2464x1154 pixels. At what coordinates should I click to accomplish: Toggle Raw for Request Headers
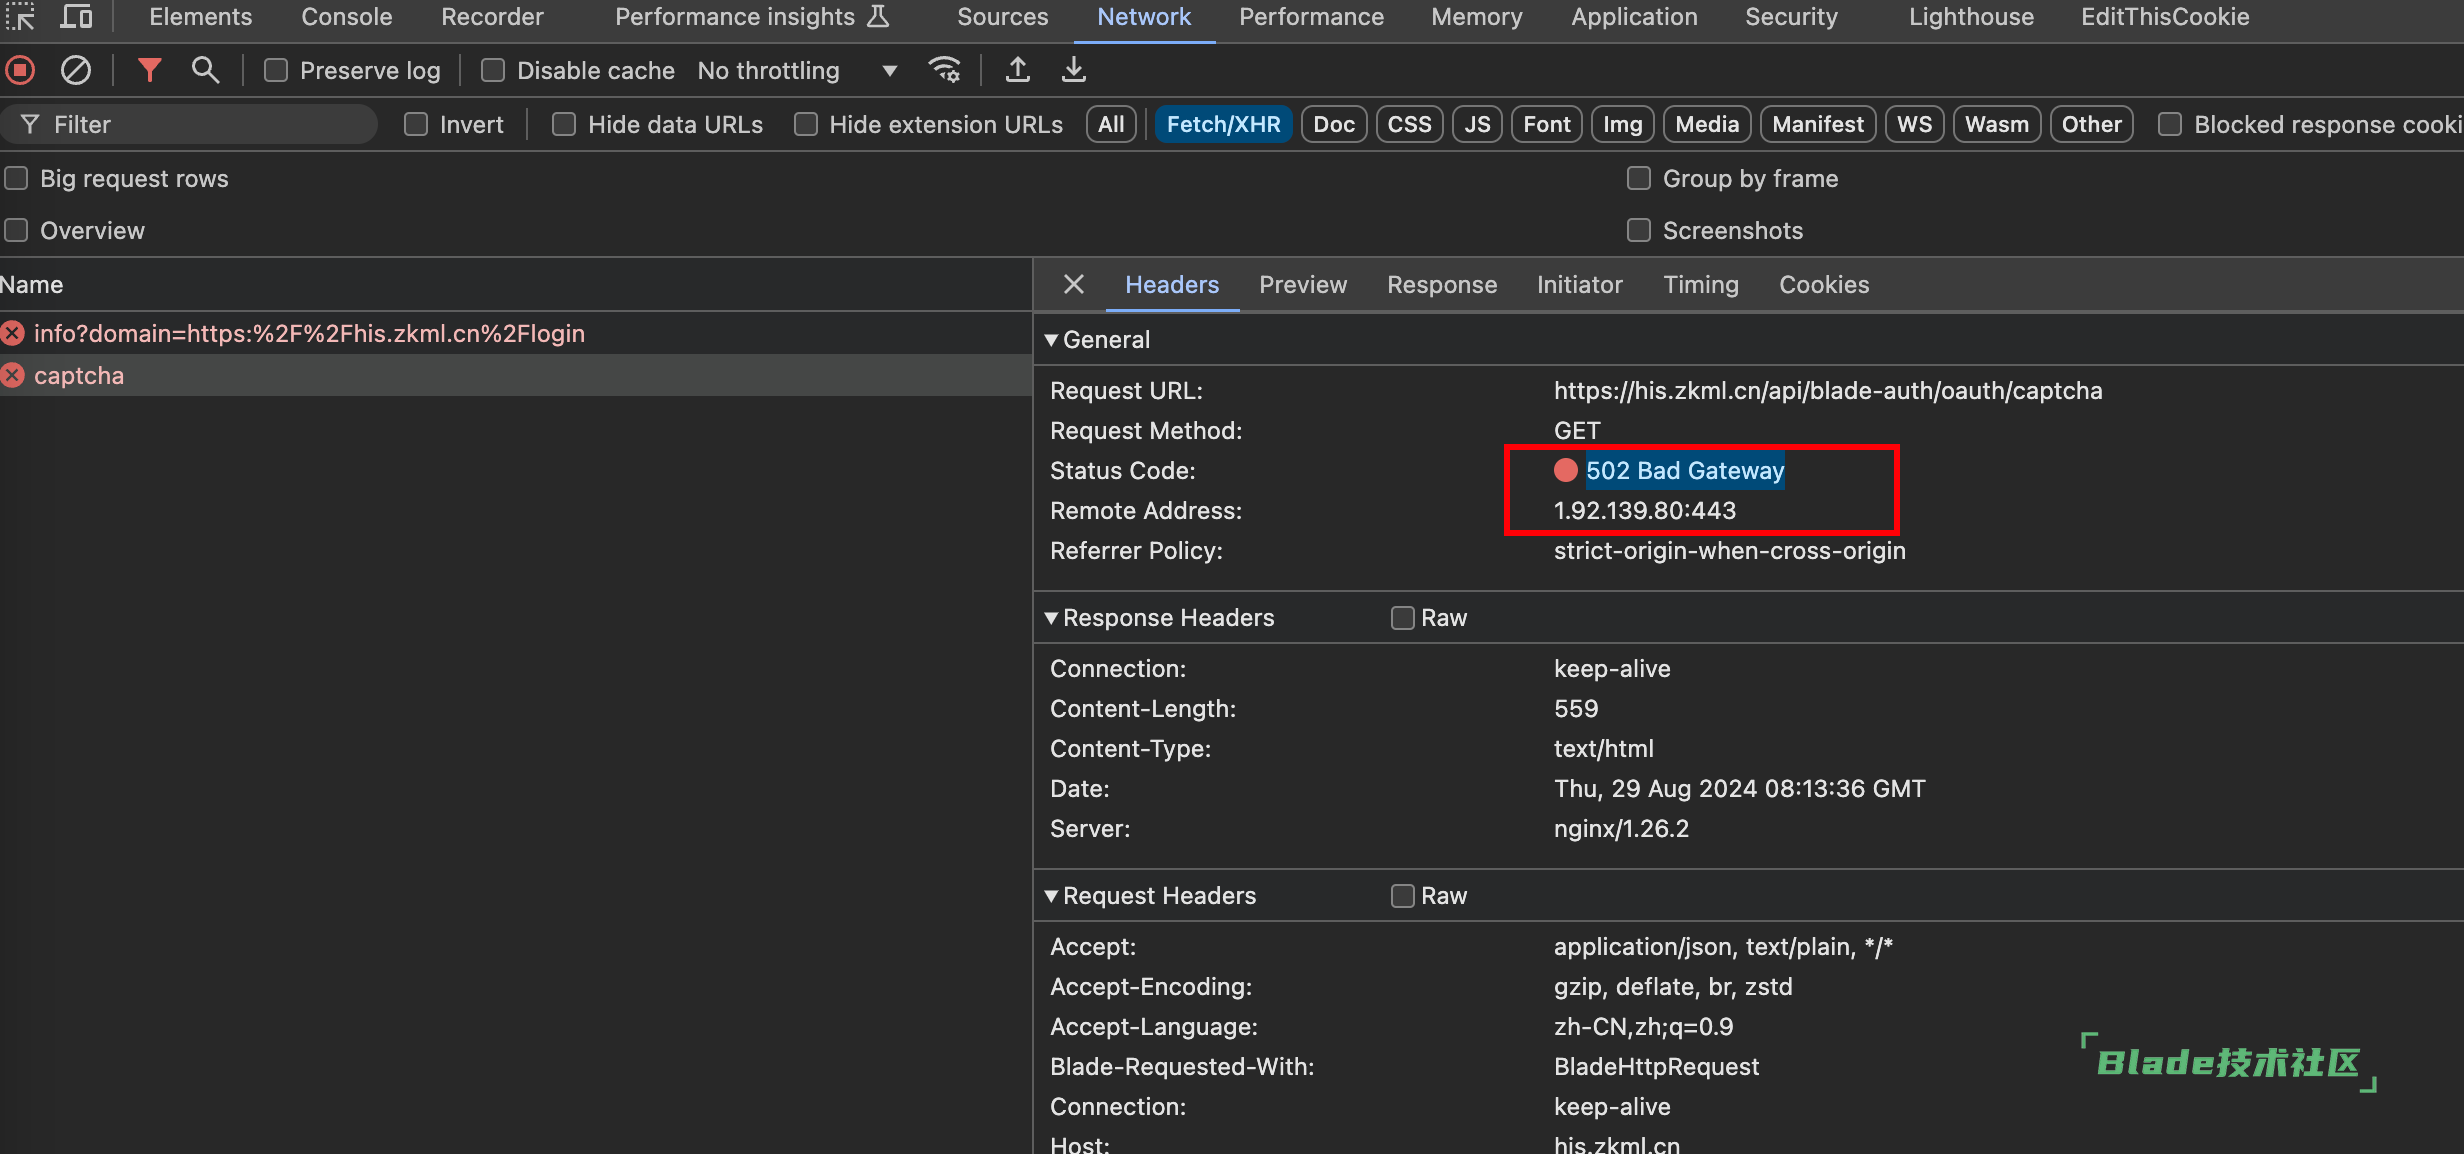(x=1403, y=896)
